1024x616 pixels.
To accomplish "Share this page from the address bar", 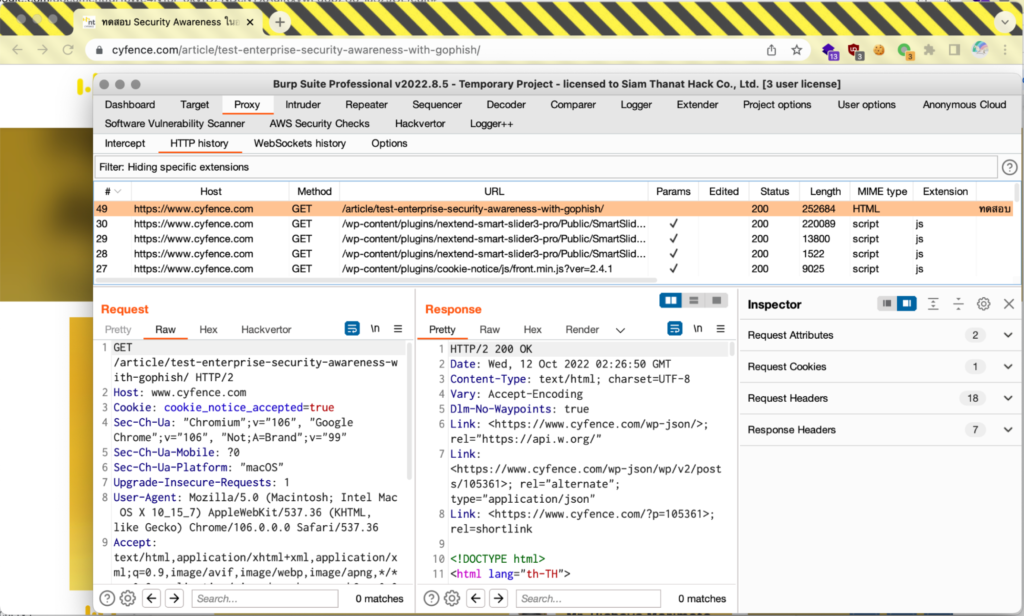I will pos(771,50).
